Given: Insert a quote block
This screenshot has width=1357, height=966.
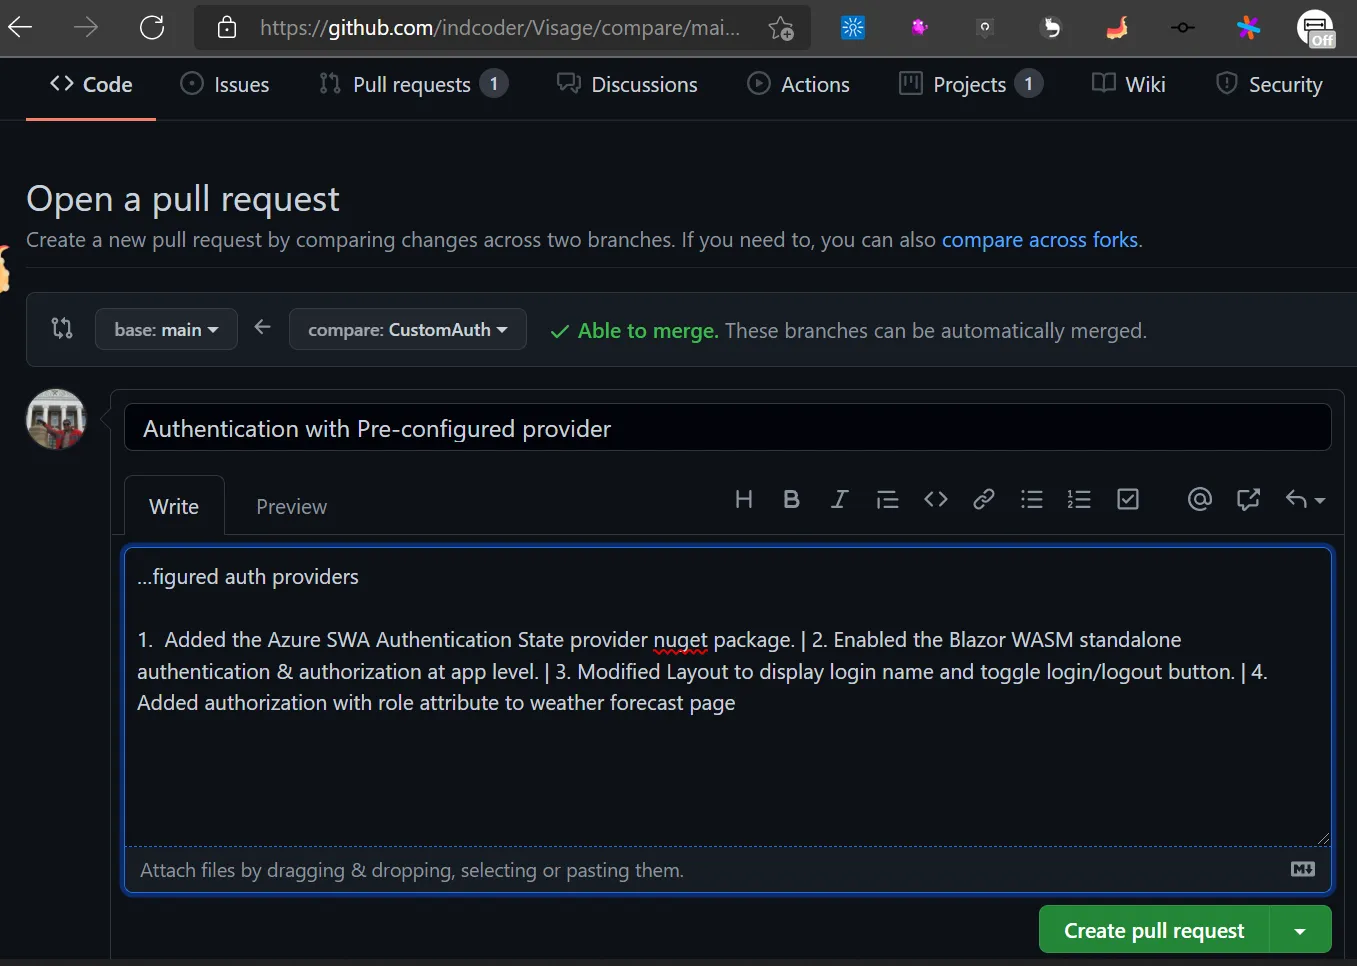Looking at the screenshot, I should point(887,499).
